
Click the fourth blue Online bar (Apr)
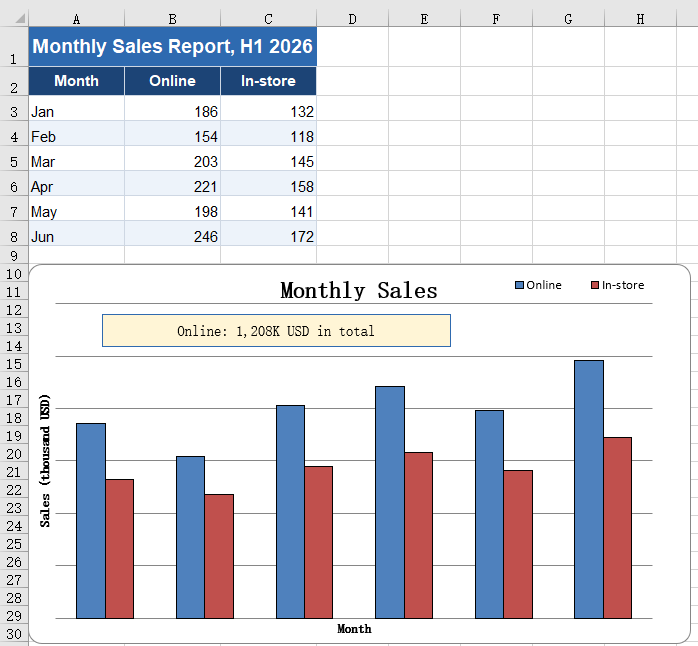tap(390, 502)
